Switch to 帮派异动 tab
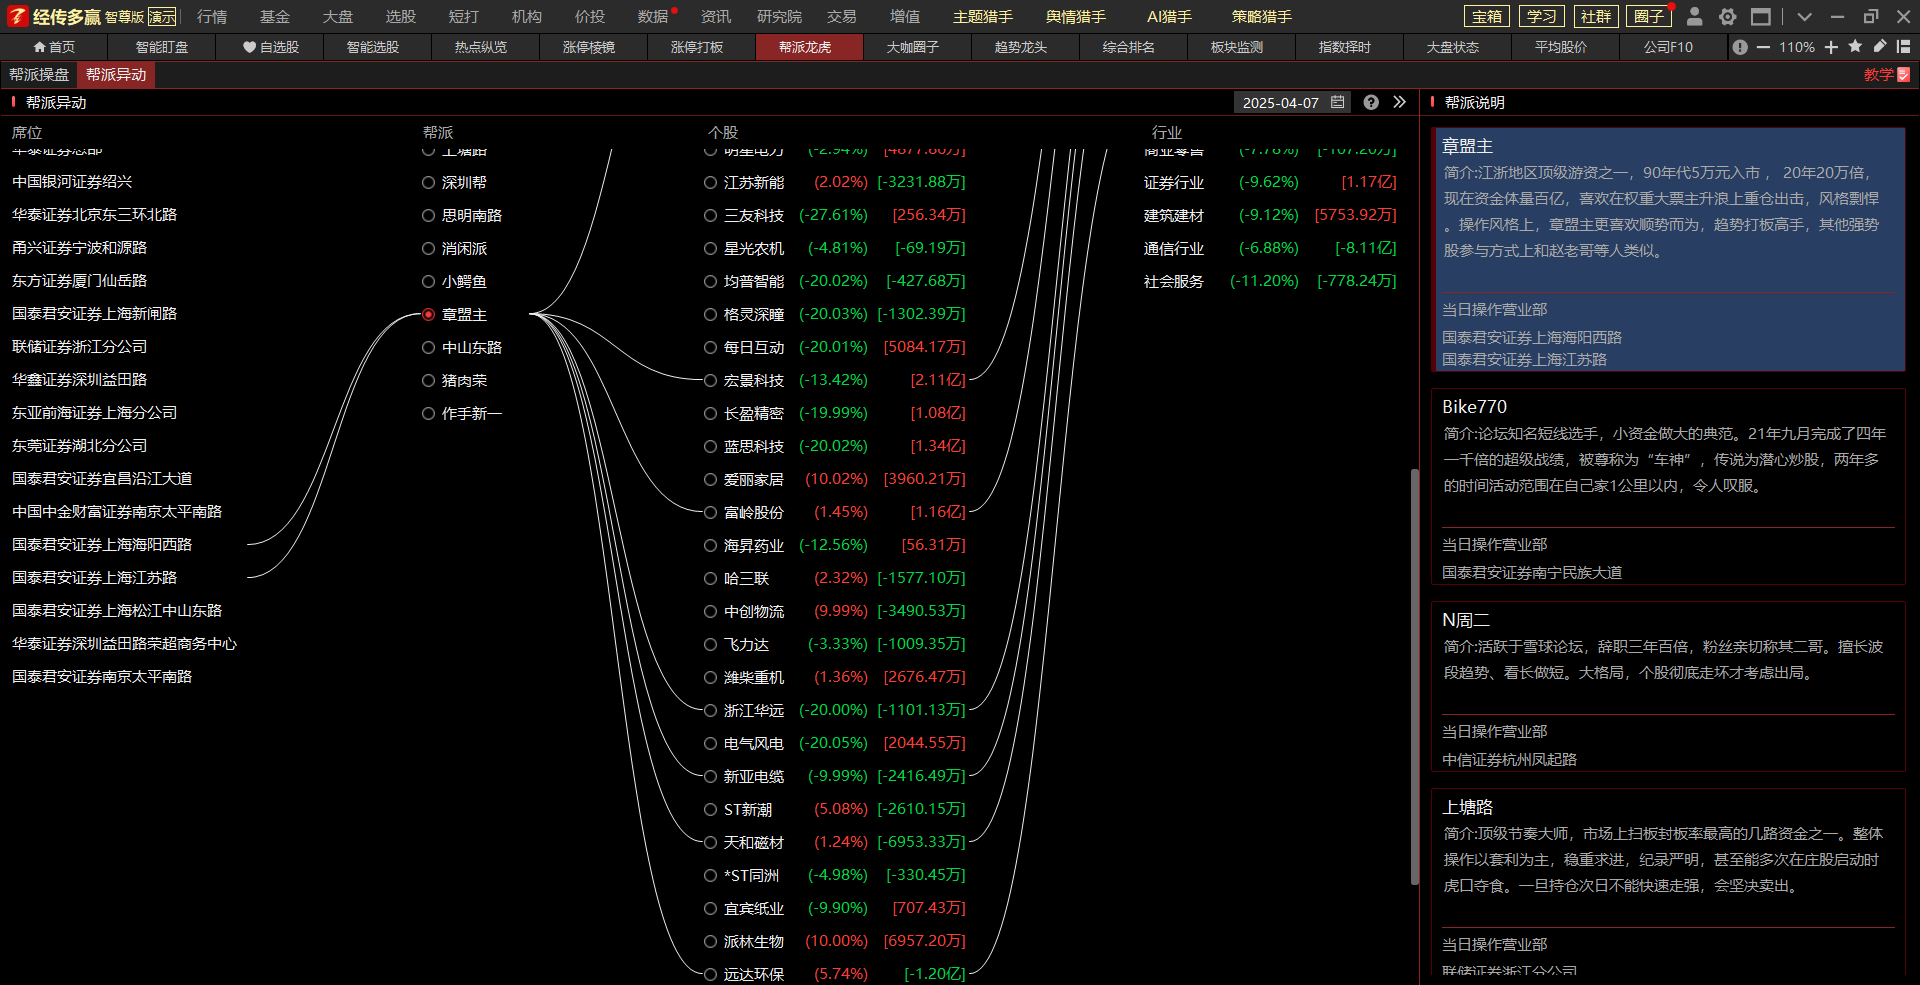This screenshot has width=1920, height=985. pyautogui.click(x=116, y=75)
